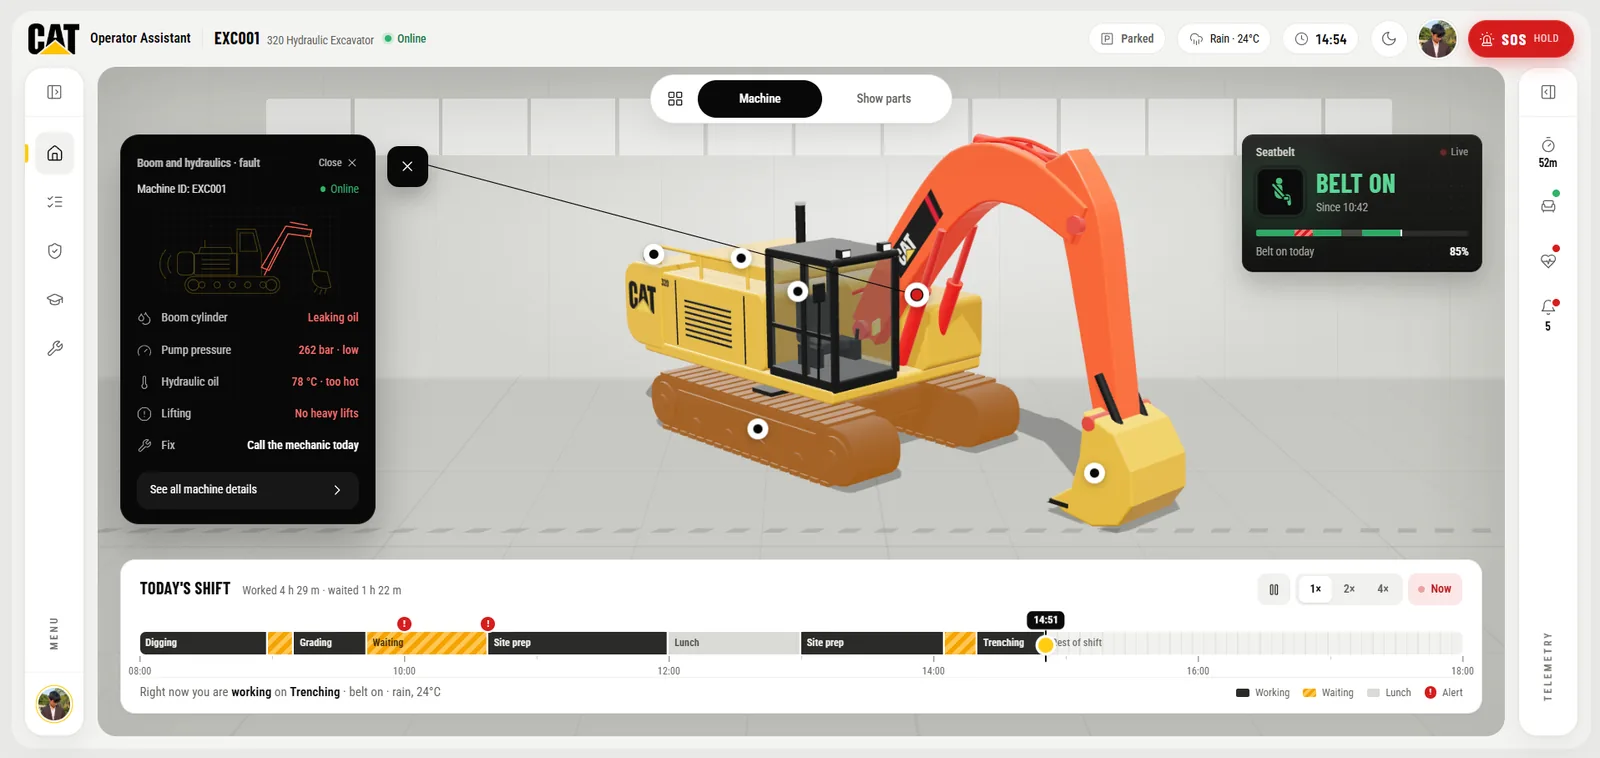Close the Boom and hydraulics panel
Viewport: 1600px width, 758px height.
click(338, 163)
